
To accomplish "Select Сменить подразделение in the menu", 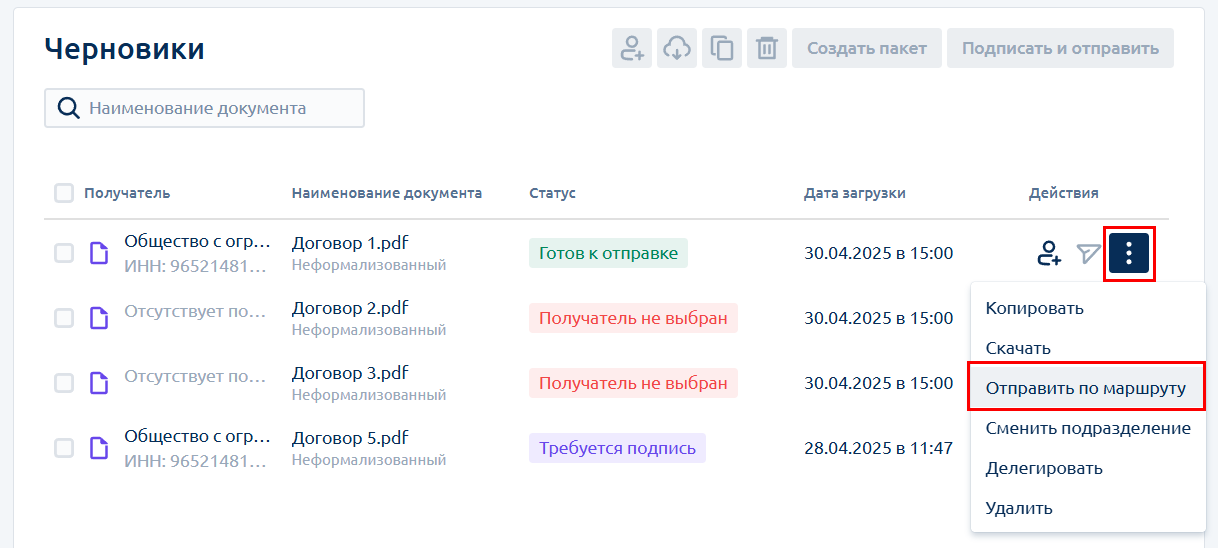I will [x=1088, y=428].
